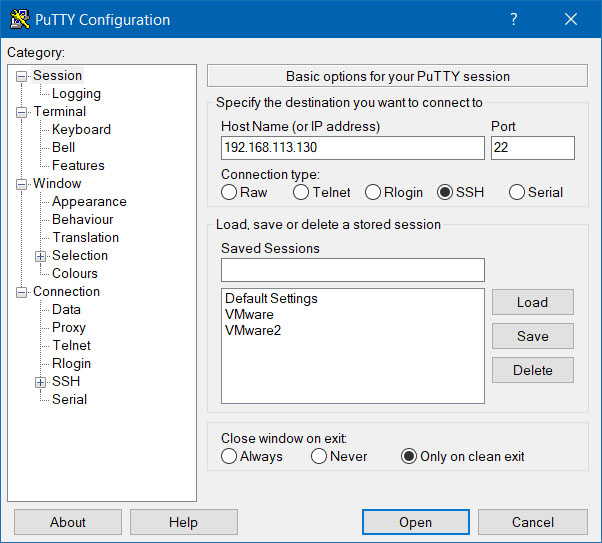Collapse the Terminal category node
The image size is (602, 543).
[22, 112]
